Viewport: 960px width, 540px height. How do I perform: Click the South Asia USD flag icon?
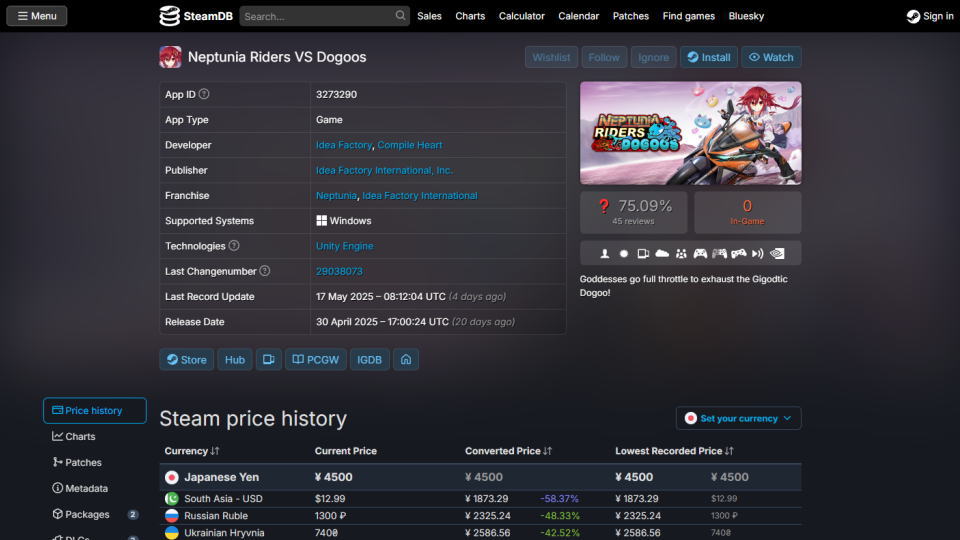pyautogui.click(x=171, y=498)
